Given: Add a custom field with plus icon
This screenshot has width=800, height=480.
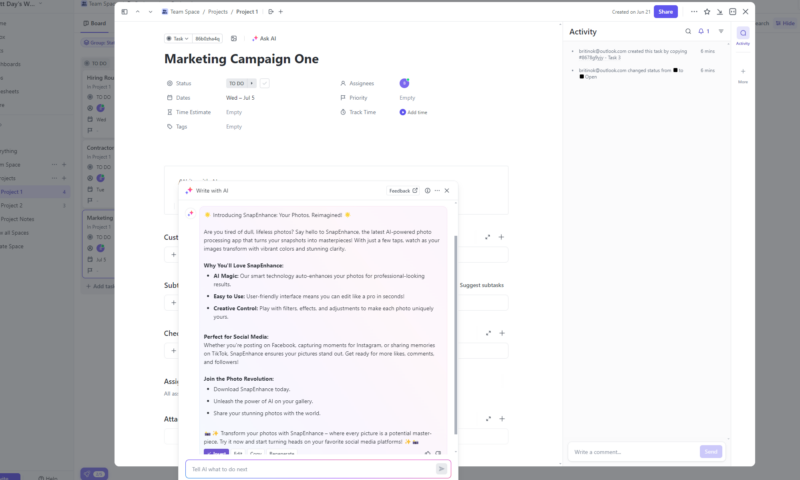Looking at the screenshot, I should click(x=502, y=237).
